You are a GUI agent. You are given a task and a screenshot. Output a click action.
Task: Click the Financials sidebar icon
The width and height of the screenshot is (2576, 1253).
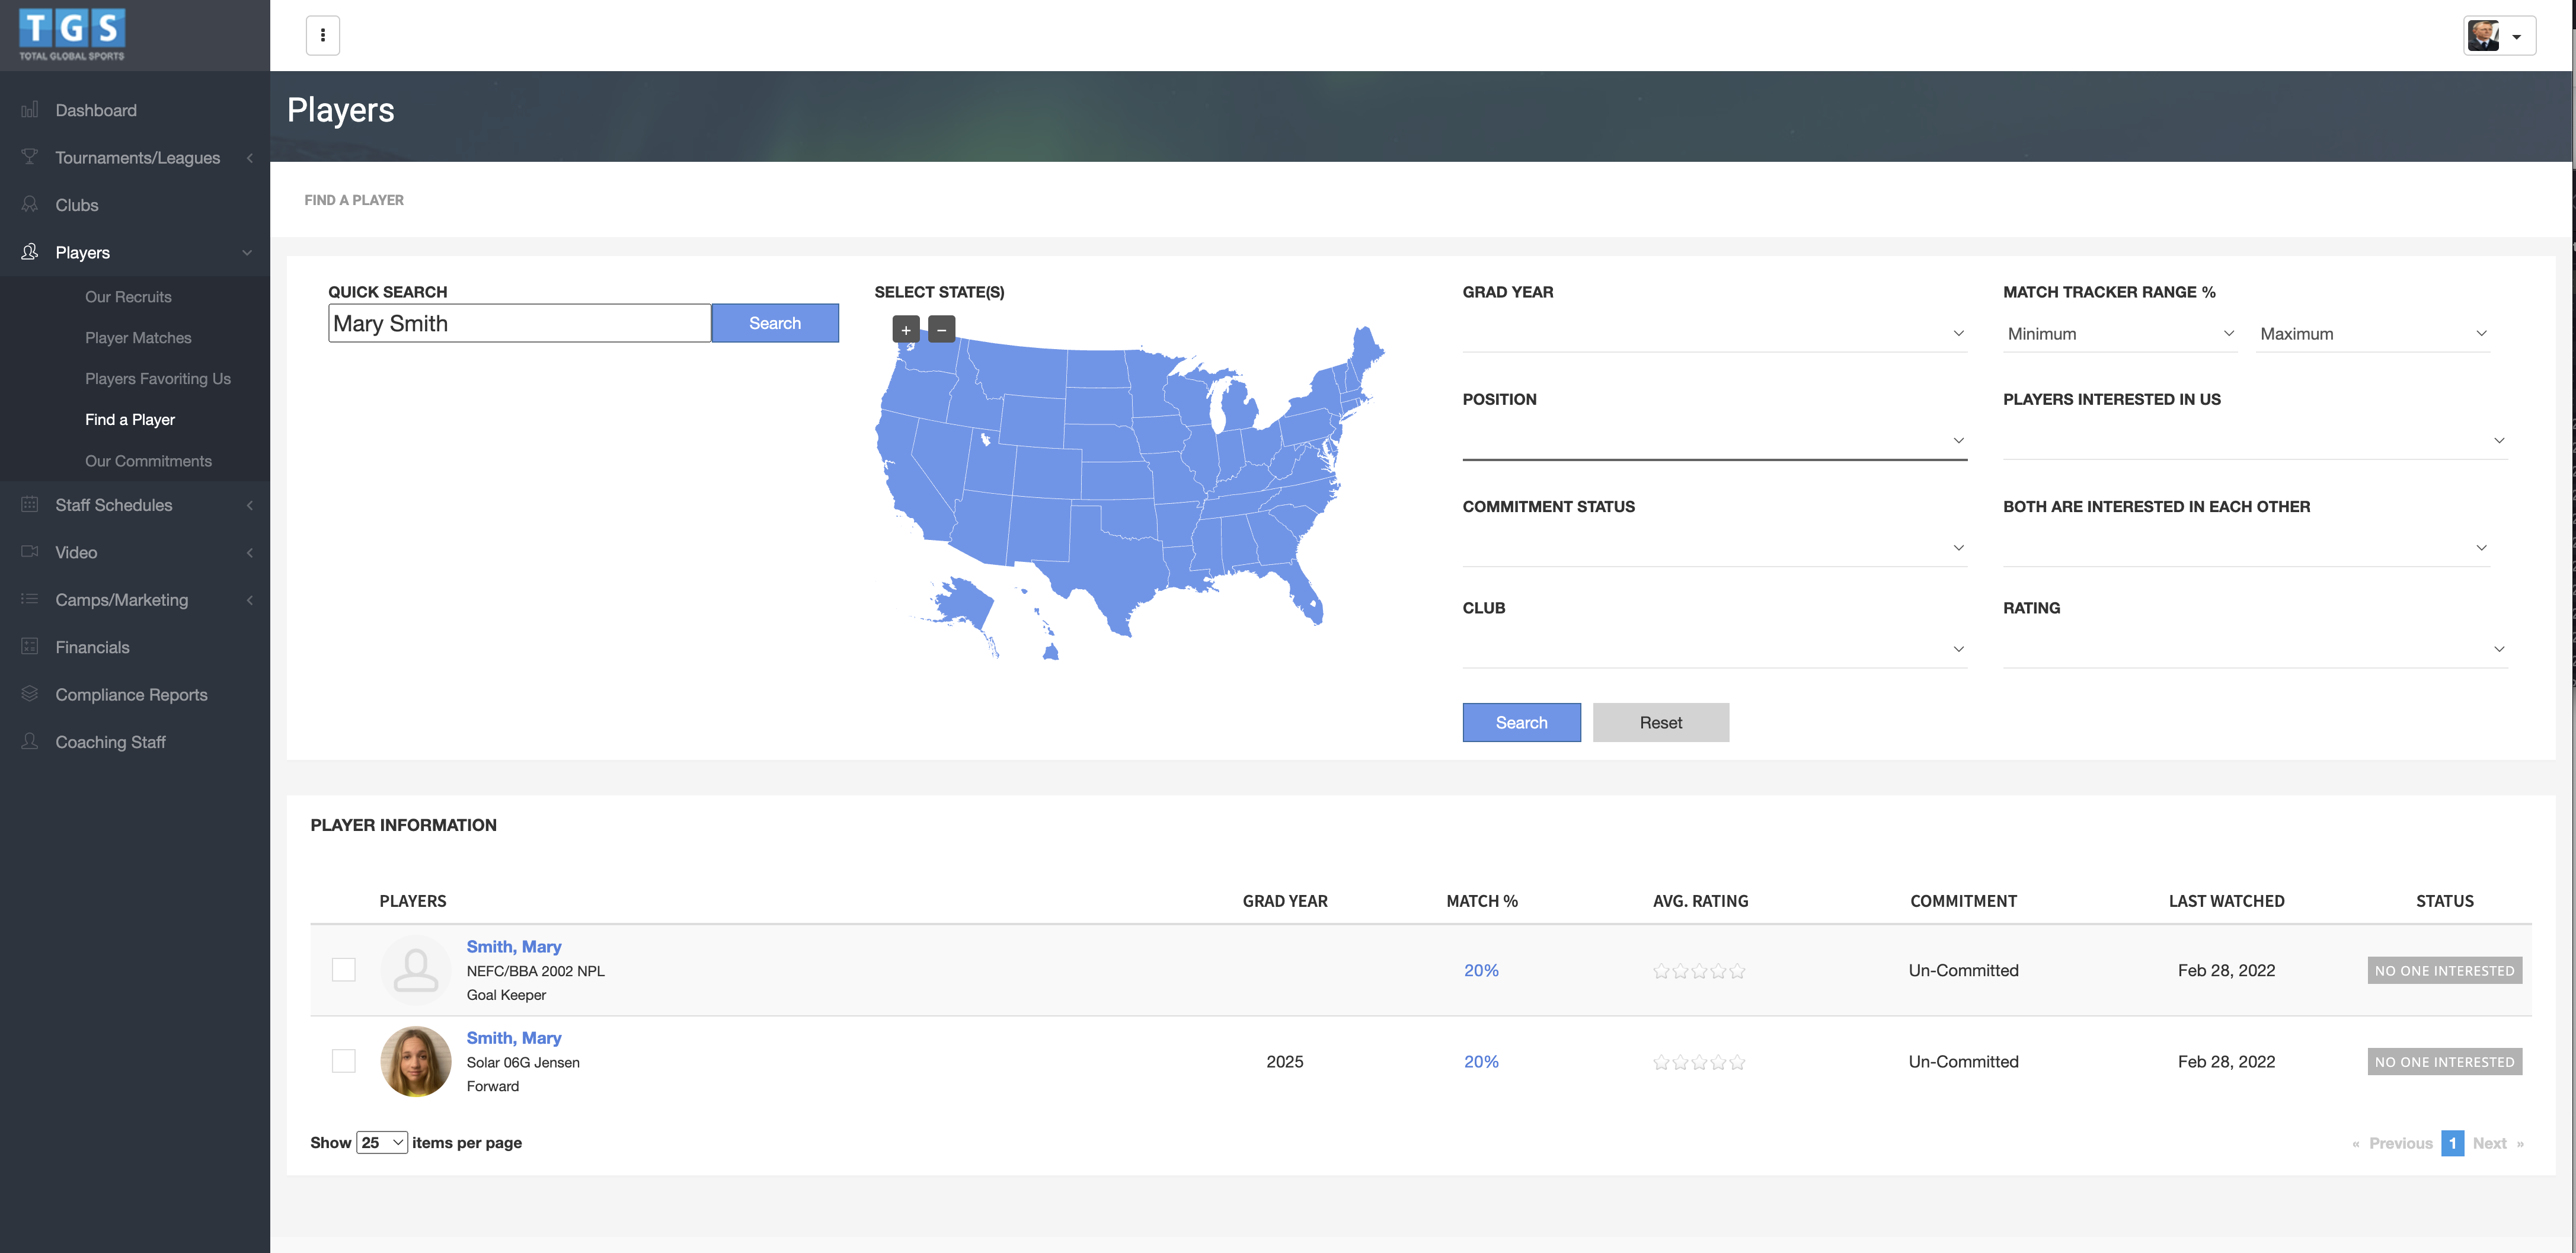coord(30,647)
